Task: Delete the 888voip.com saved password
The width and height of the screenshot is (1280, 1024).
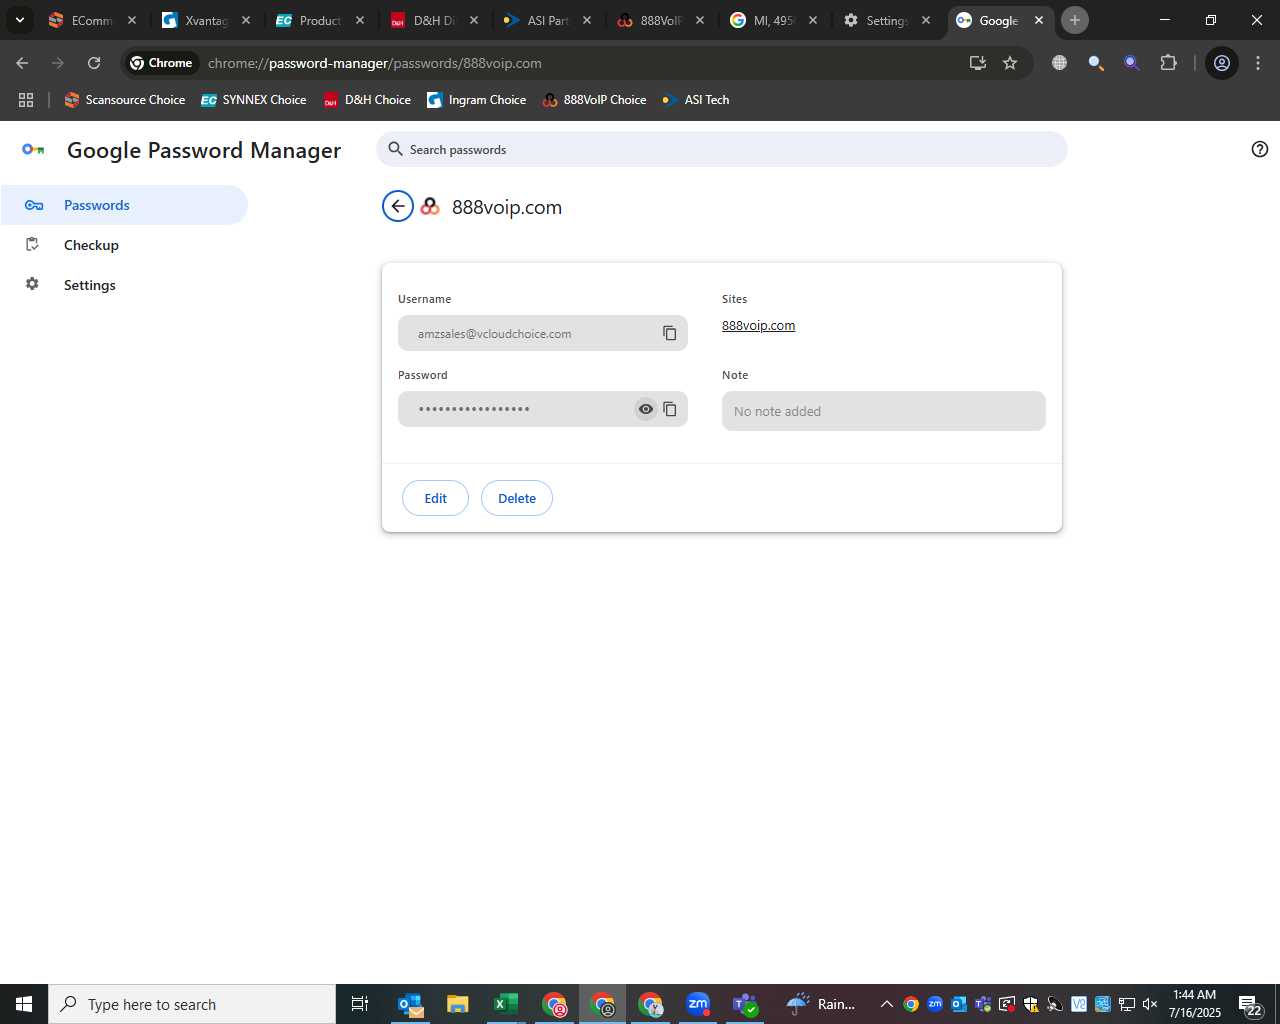Action: (x=517, y=498)
